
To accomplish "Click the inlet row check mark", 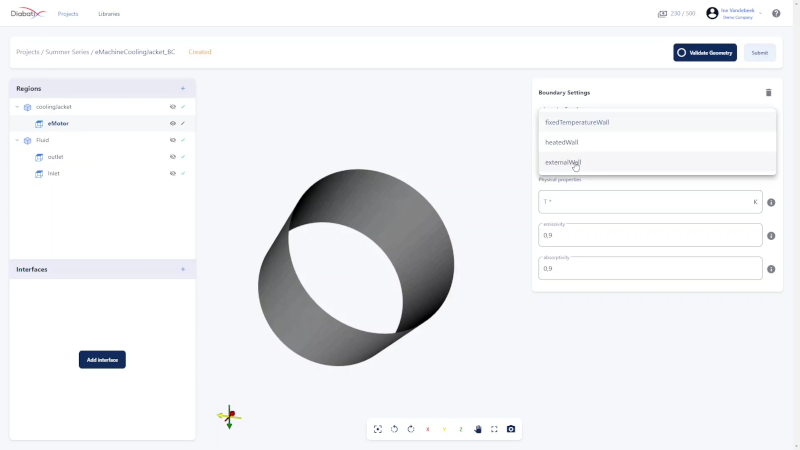I will coord(183,173).
